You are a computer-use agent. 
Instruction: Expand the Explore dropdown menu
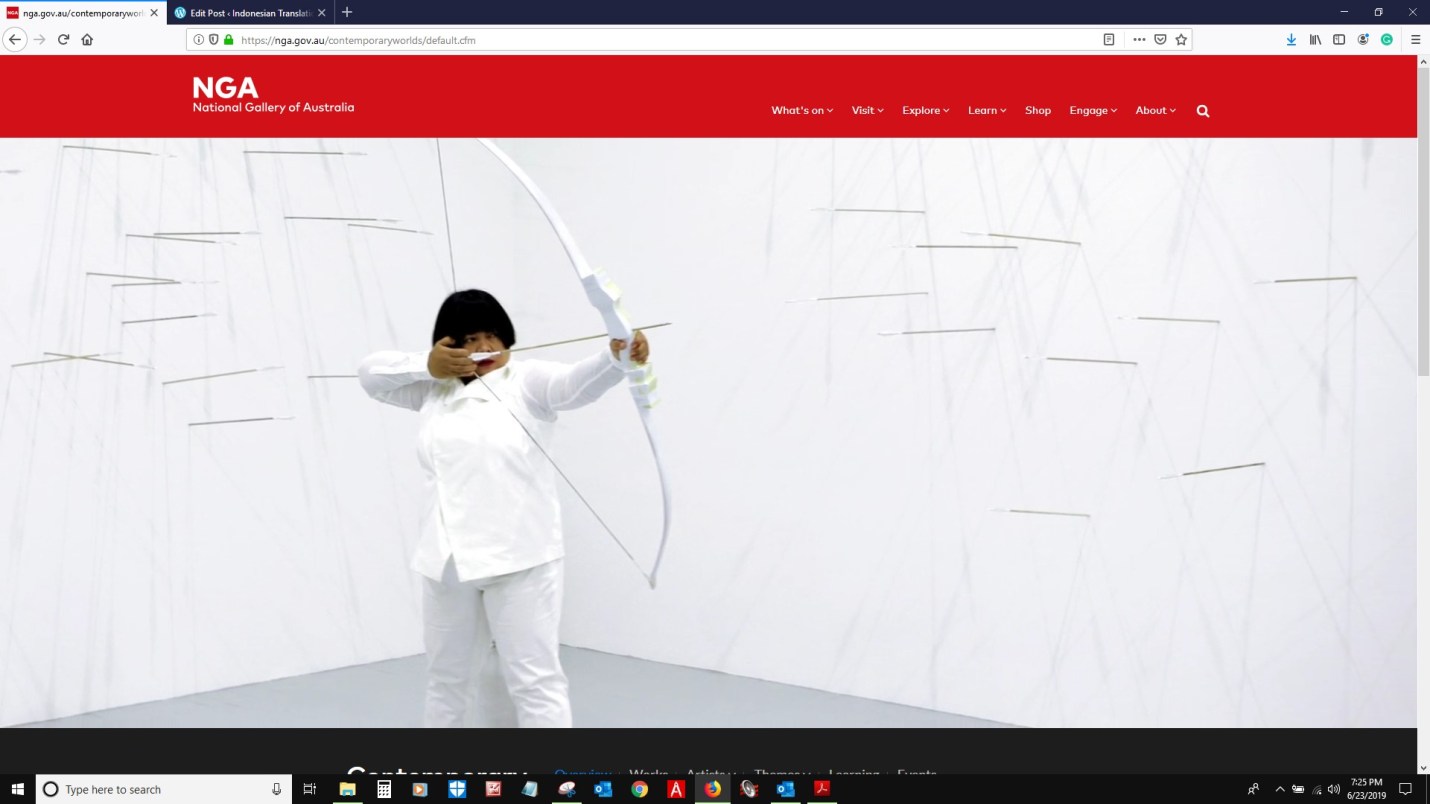925,111
